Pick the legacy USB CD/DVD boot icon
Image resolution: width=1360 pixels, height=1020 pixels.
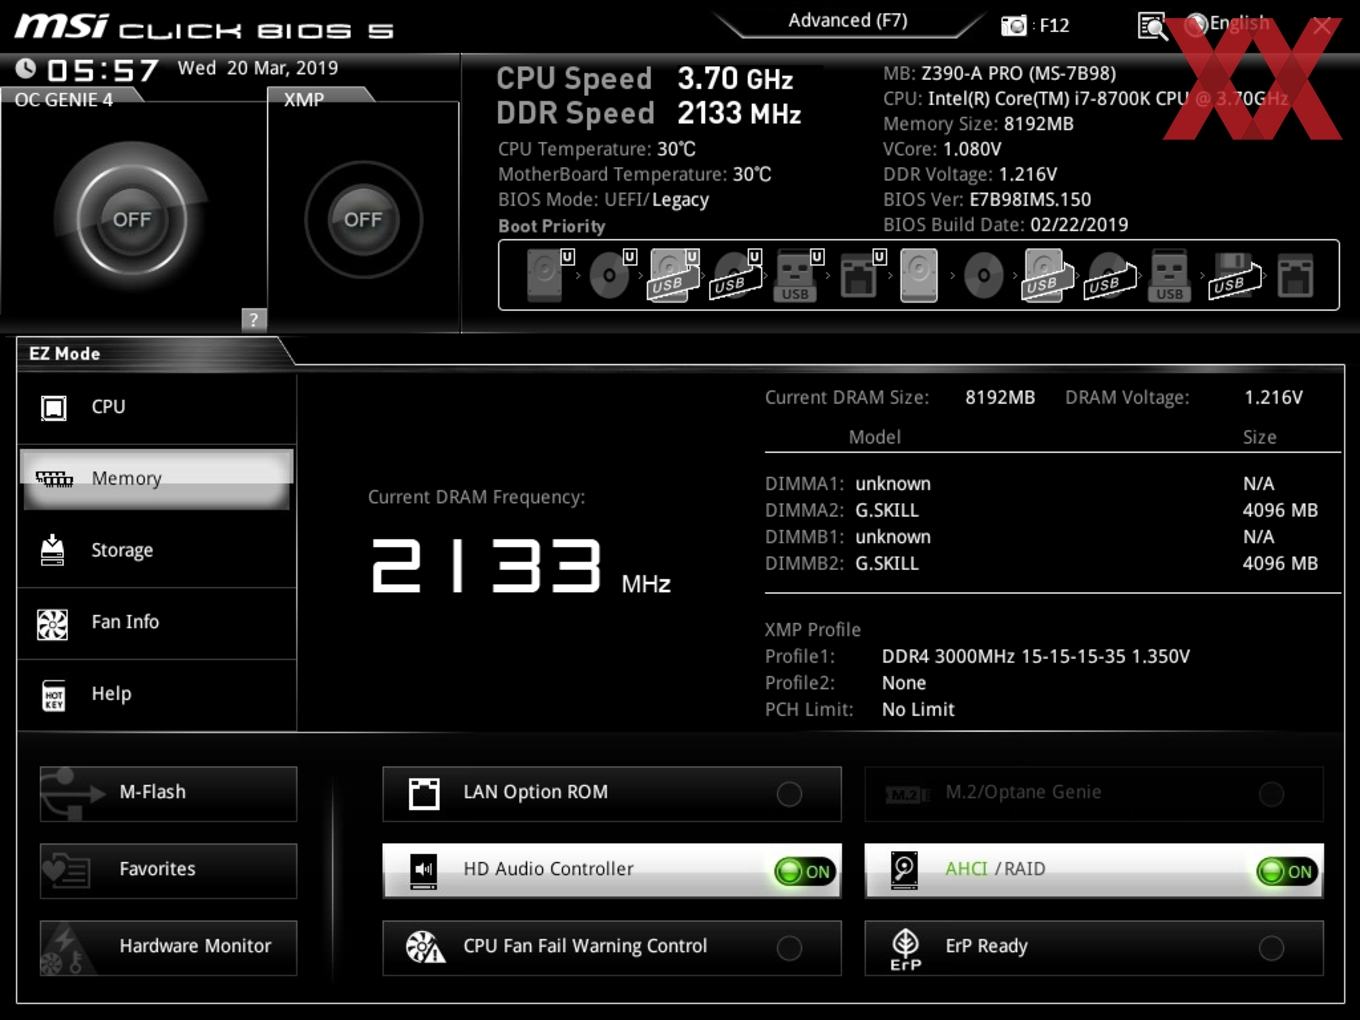1110,275
